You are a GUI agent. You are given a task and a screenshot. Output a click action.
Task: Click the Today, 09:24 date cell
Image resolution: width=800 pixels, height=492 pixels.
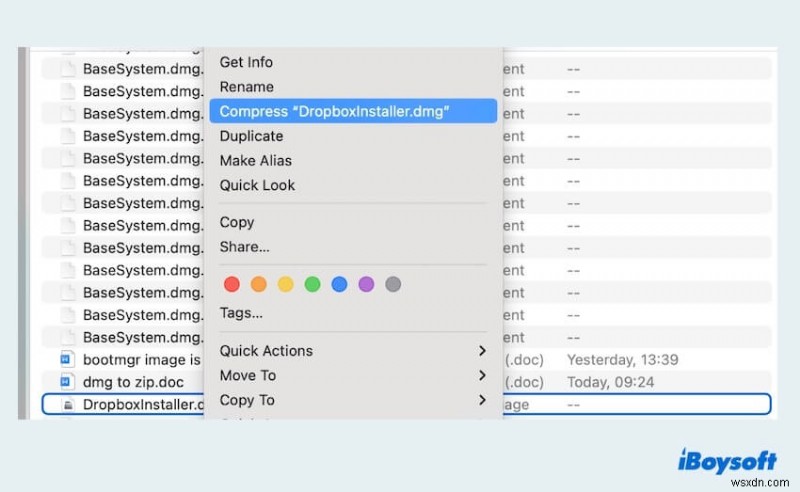point(610,382)
